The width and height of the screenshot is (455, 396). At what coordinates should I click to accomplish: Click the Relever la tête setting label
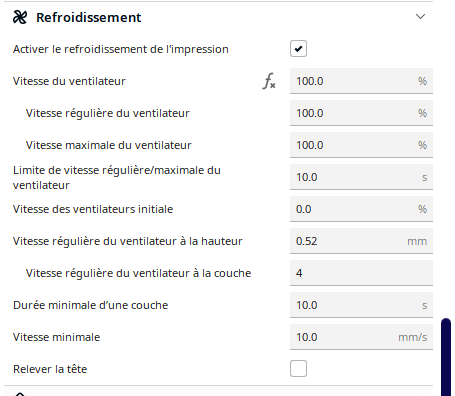tap(50, 369)
